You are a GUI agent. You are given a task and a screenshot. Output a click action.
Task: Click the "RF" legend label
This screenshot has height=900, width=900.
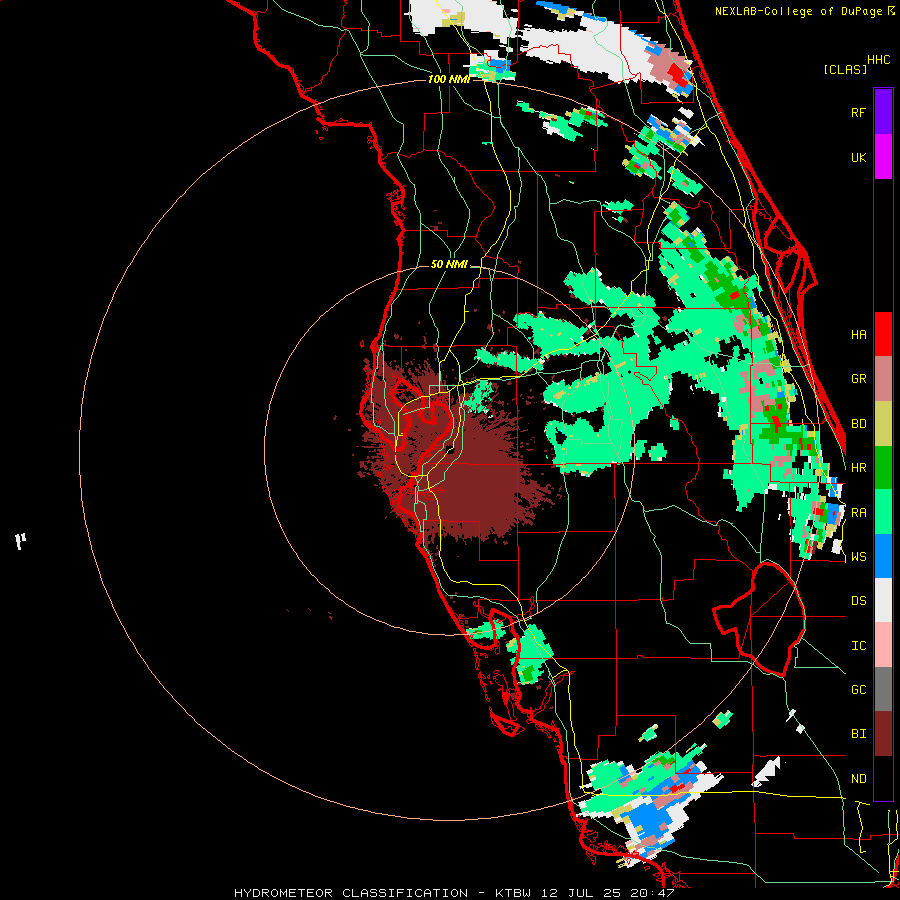coord(858,112)
